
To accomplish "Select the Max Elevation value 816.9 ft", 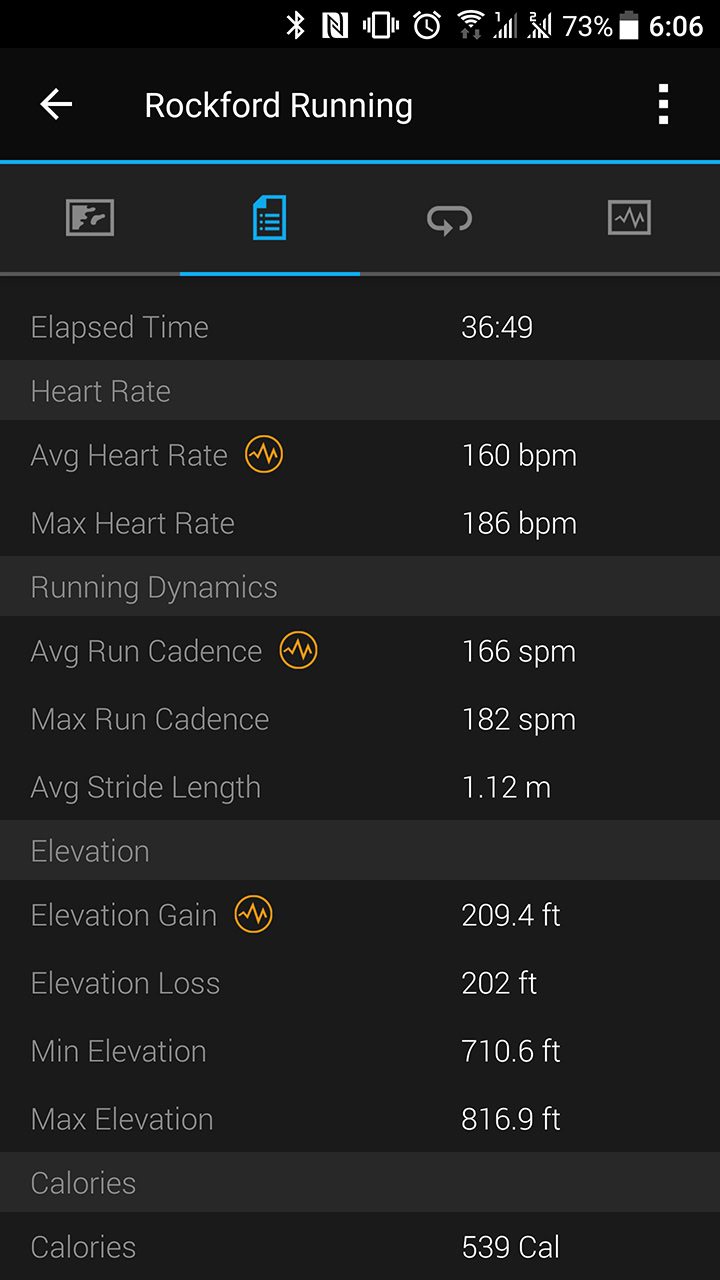I will coord(511,1119).
